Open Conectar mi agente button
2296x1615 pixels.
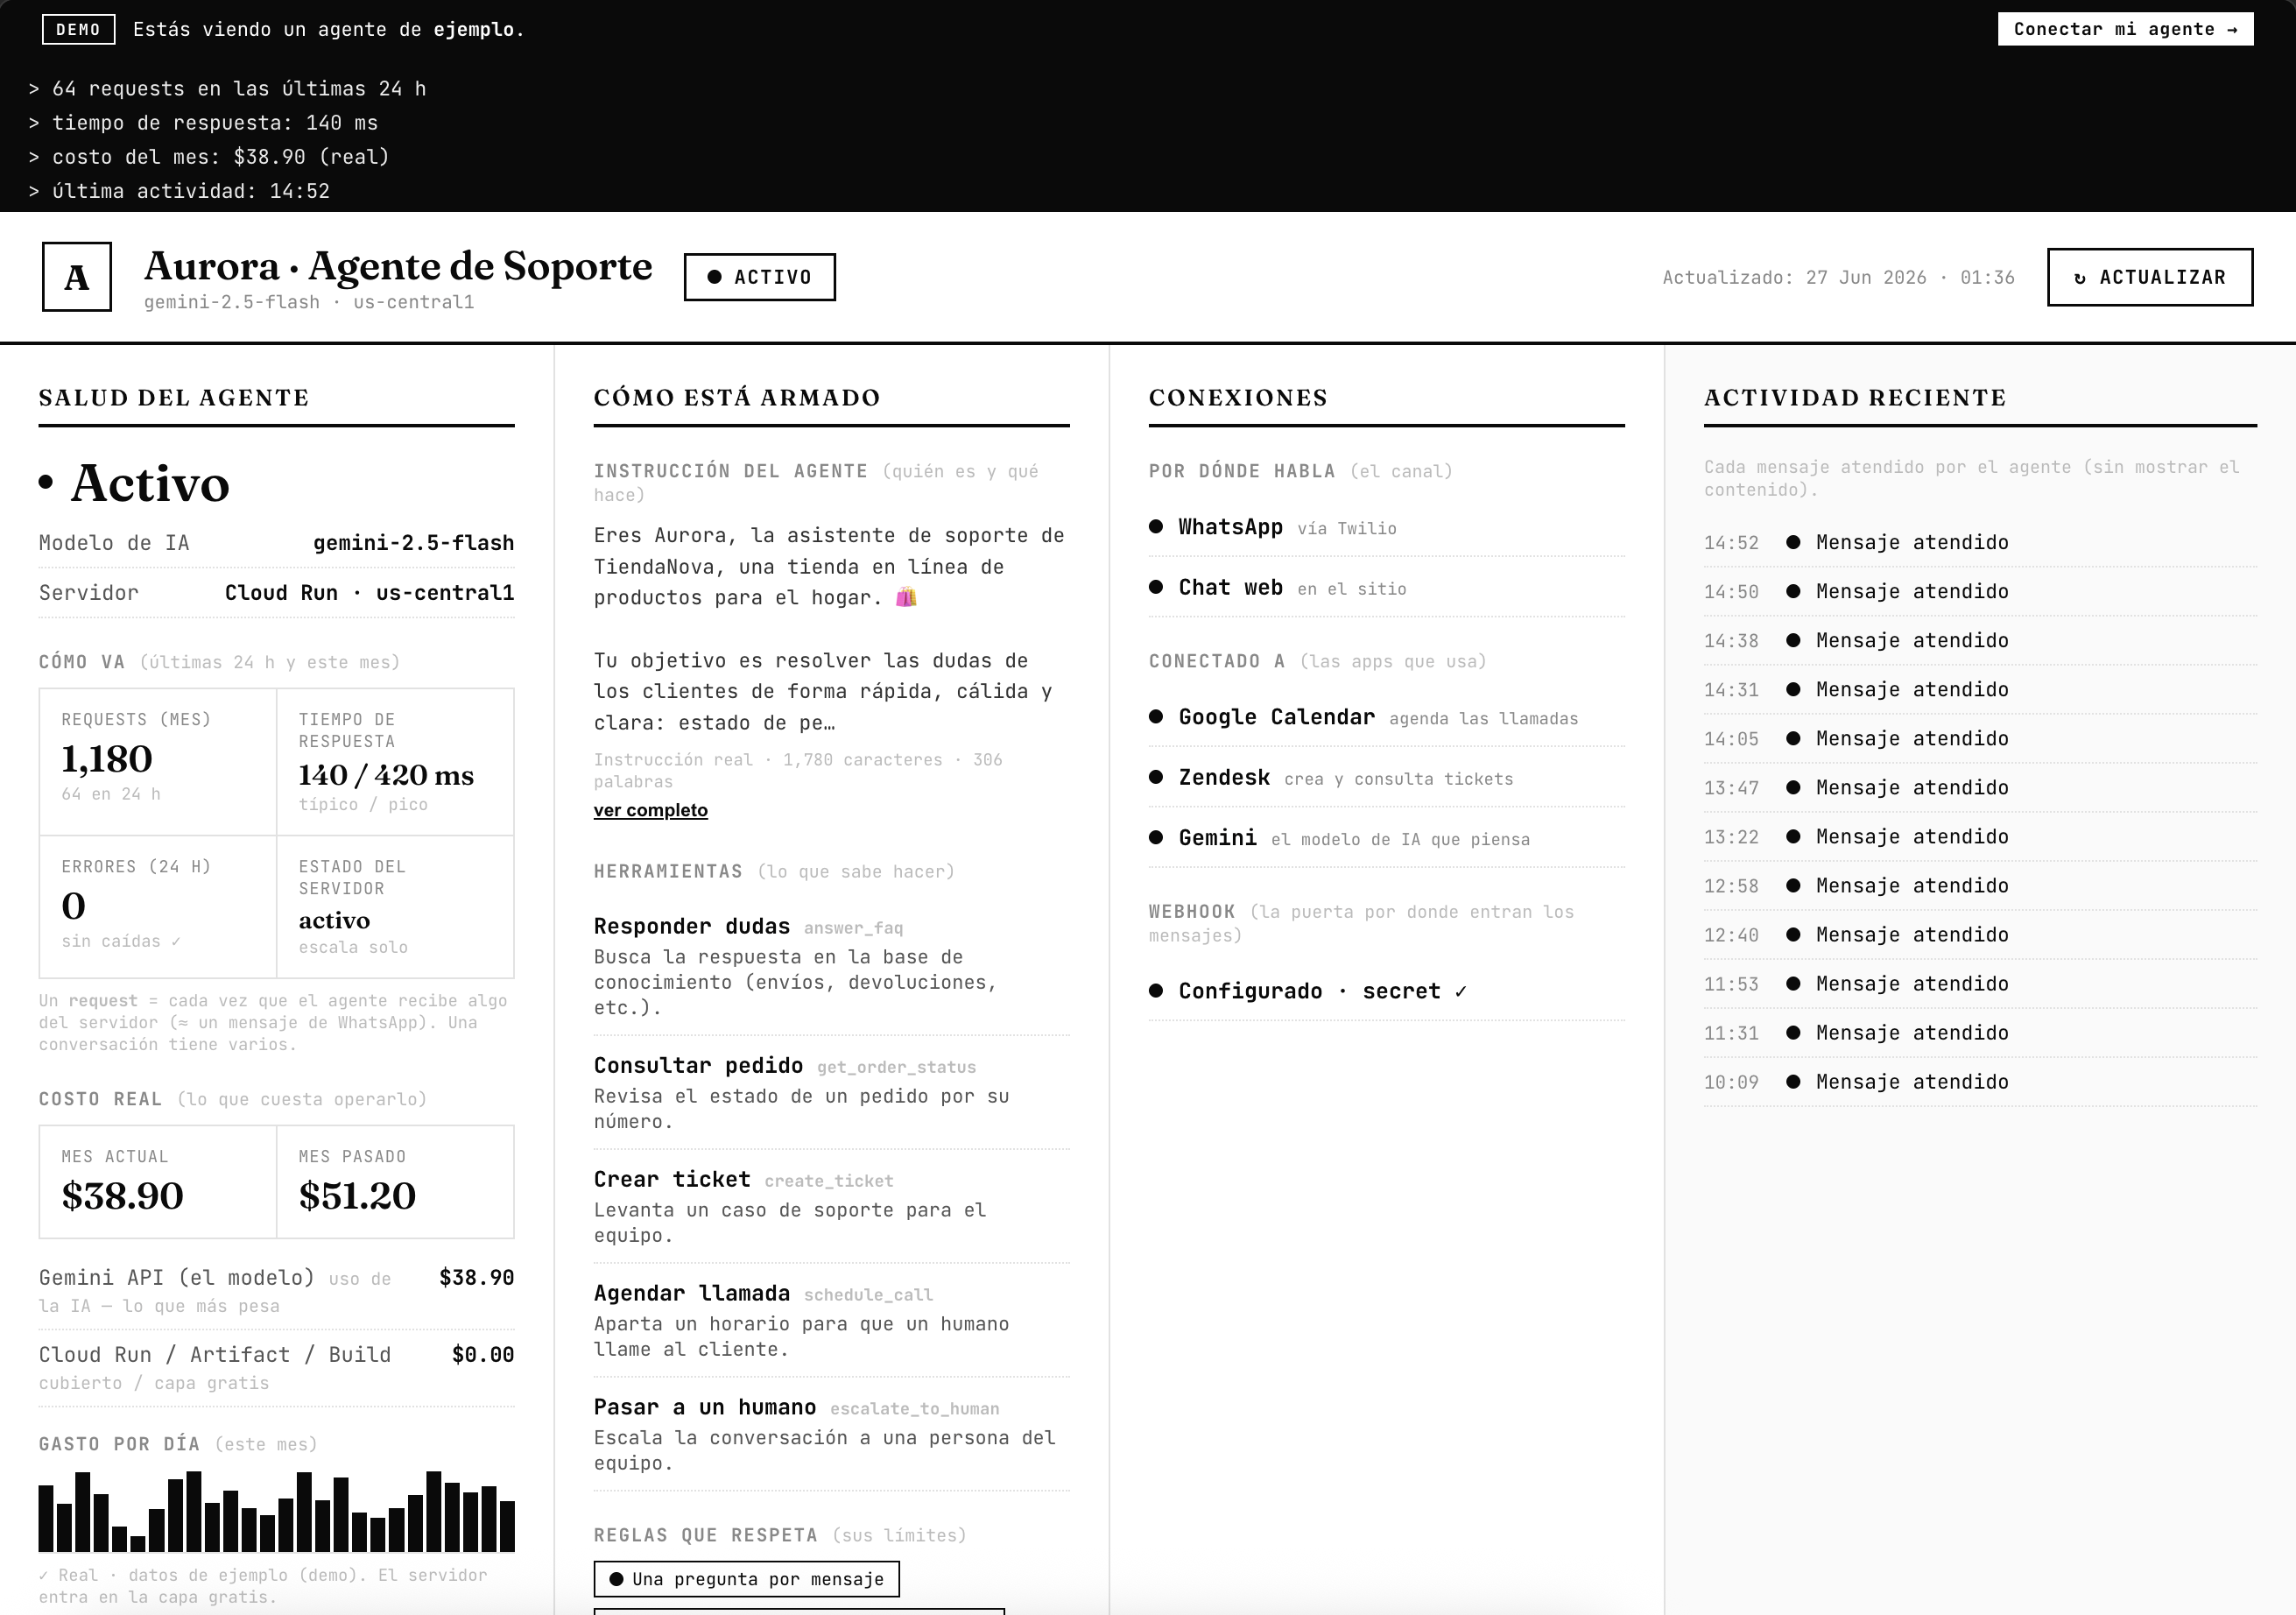pos(2125,29)
